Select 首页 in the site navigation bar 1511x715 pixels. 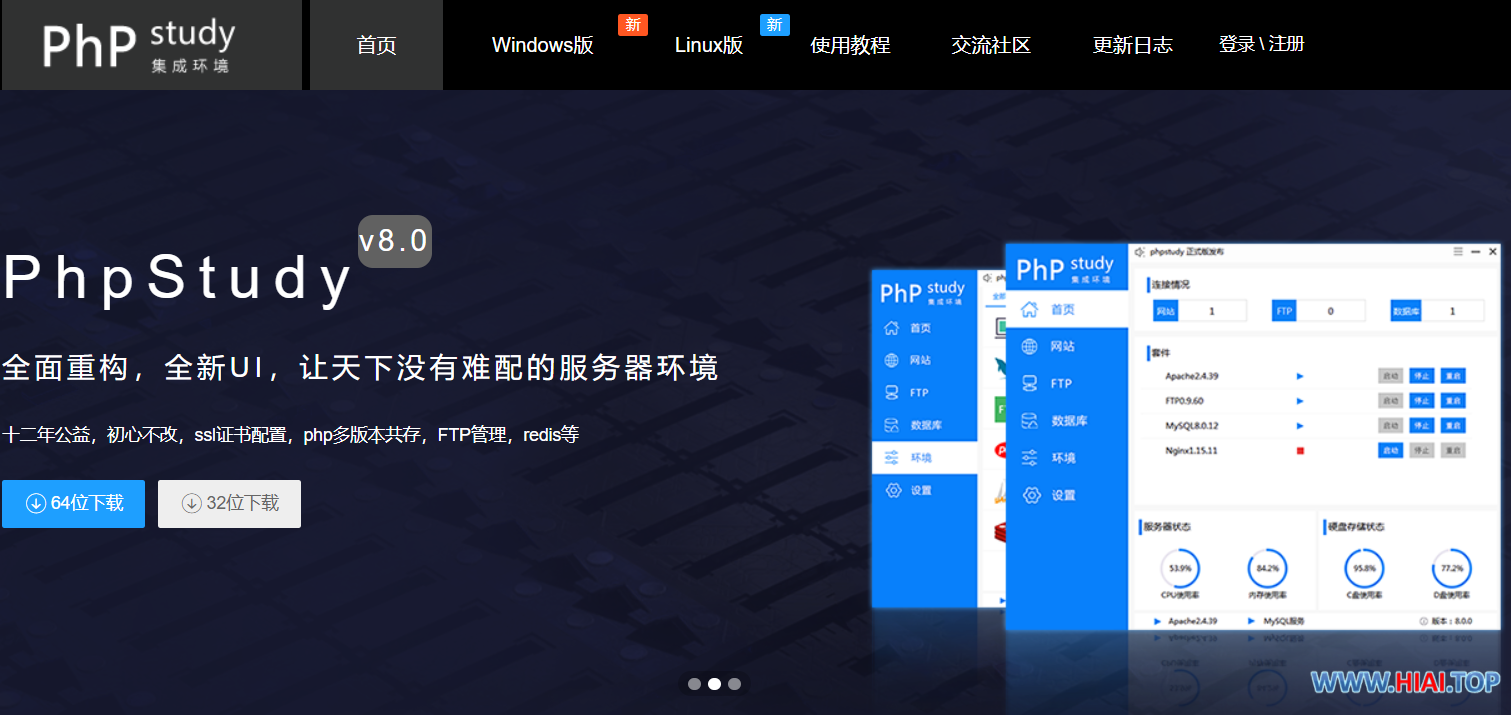point(376,45)
